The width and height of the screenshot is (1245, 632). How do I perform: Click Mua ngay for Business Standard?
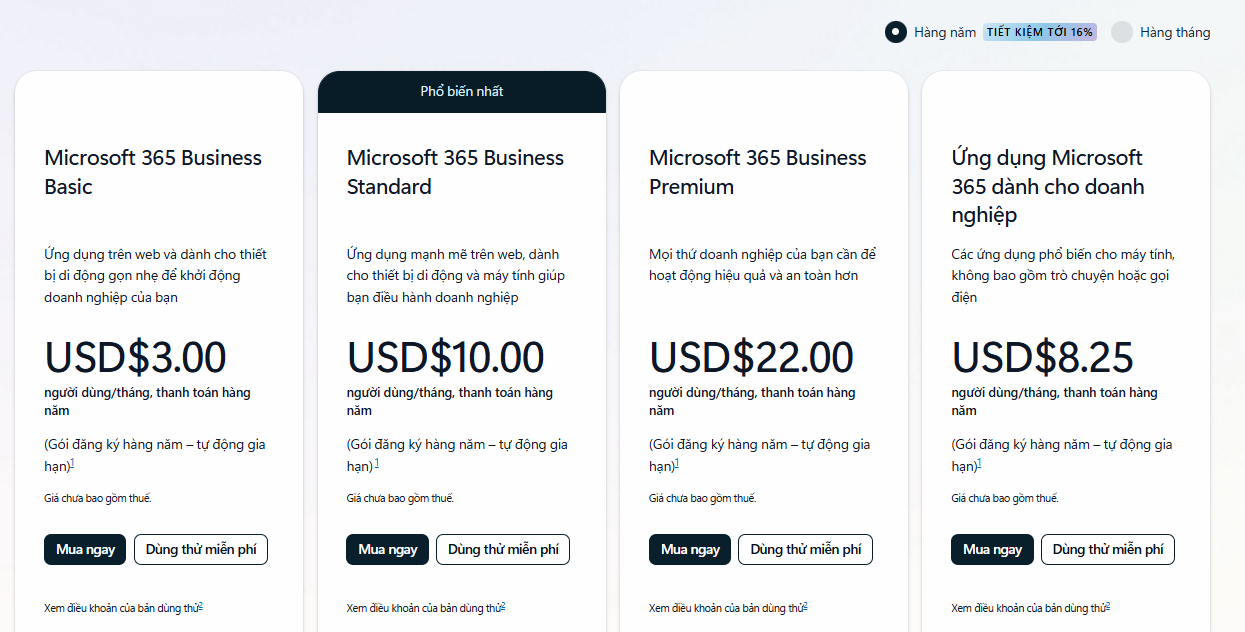coord(387,549)
